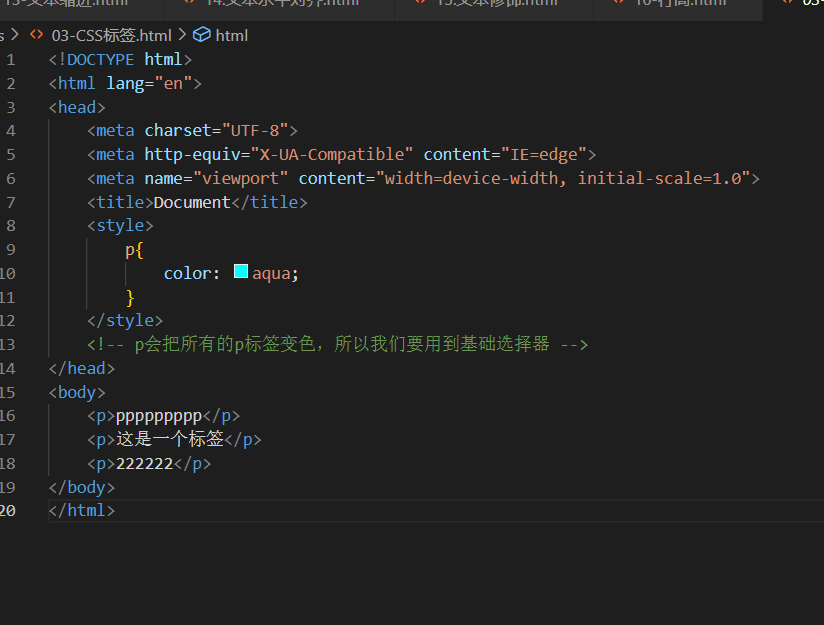Click the DOCTYPE keyword on line 1
Image resolution: width=824 pixels, height=625 pixels.
(x=100, y=59)
